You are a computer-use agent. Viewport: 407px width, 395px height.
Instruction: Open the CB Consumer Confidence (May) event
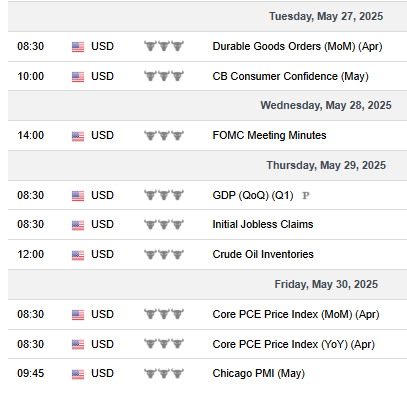pos(291,76)
